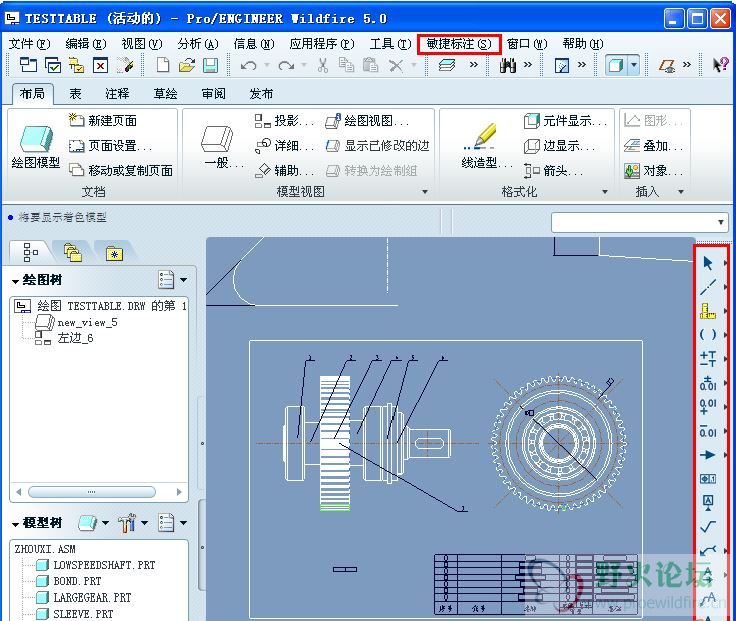The image size is (736, 621).
Task: Click Sheet Setup (页面设置) button
Action: (x=111, y=146)
